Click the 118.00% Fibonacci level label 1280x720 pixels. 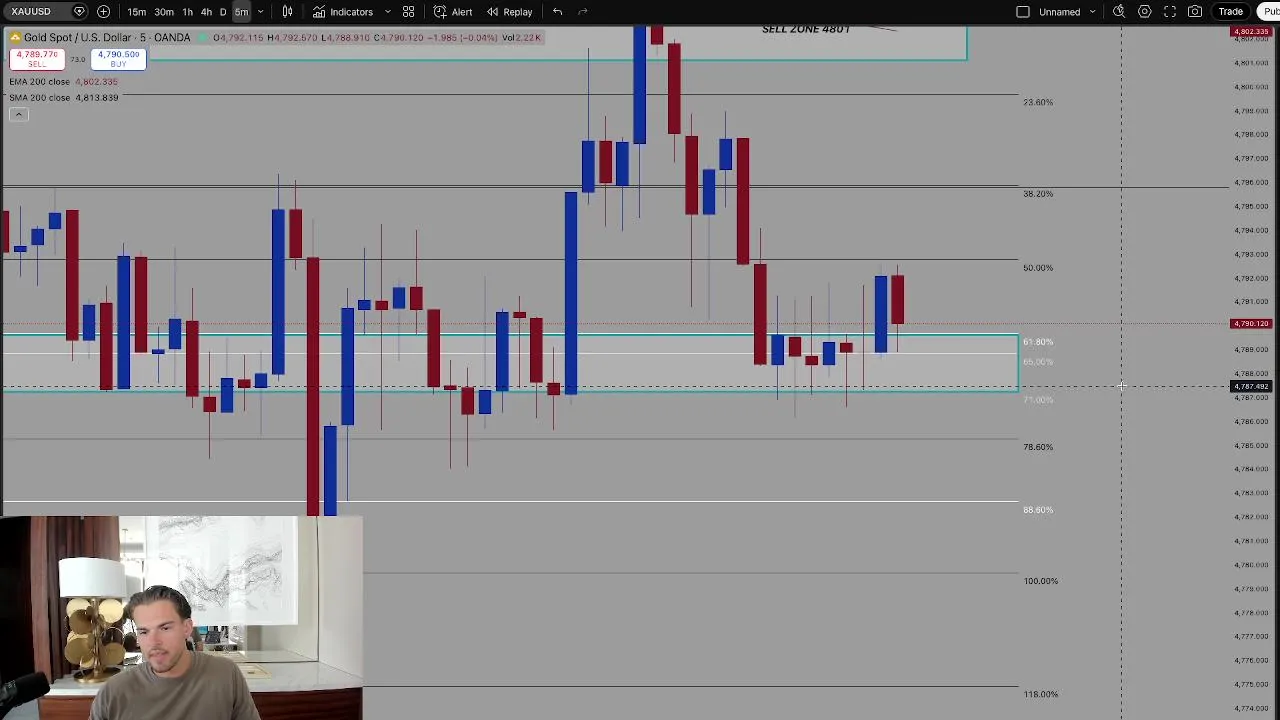[x=1041, y=694]
